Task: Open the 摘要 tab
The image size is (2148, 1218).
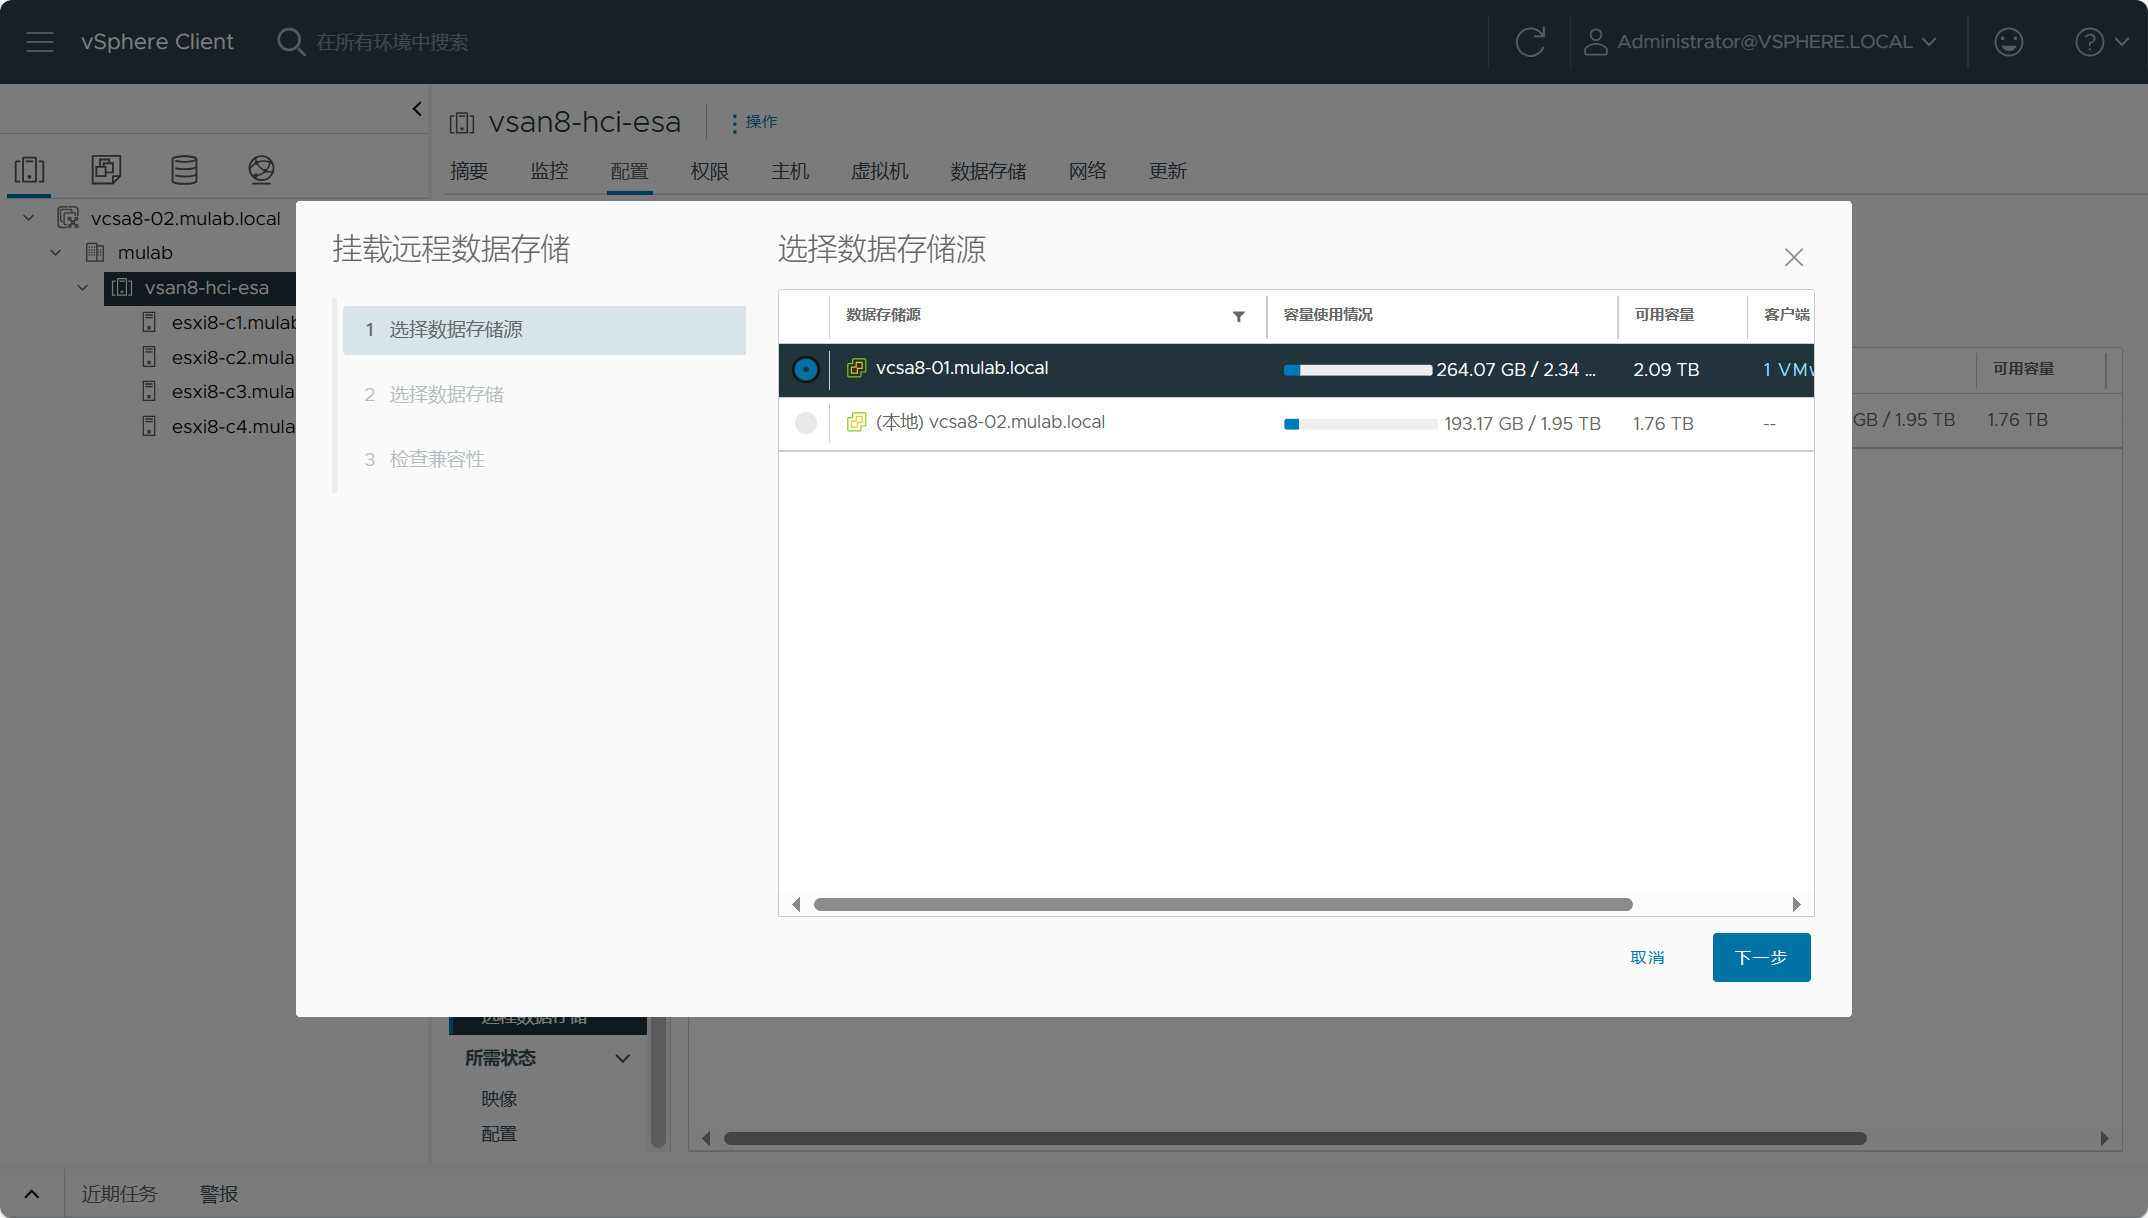Action: point(469,171)
